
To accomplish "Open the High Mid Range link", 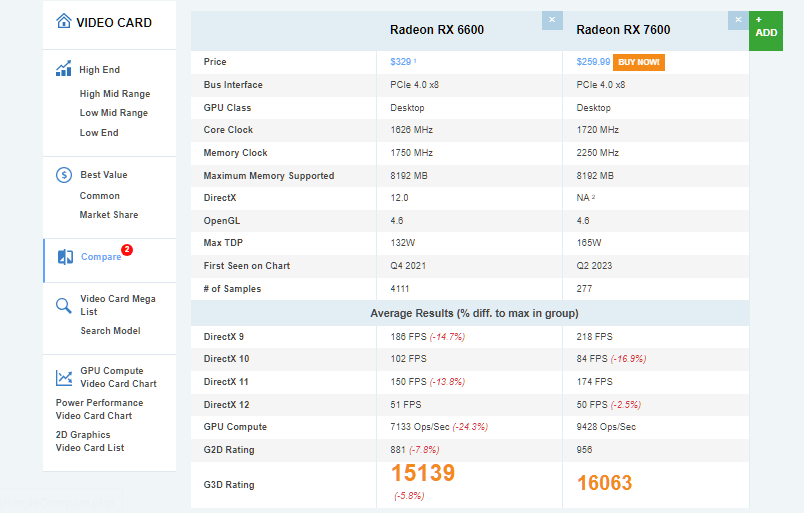I will pyautogui.click(x=115, y=94).
